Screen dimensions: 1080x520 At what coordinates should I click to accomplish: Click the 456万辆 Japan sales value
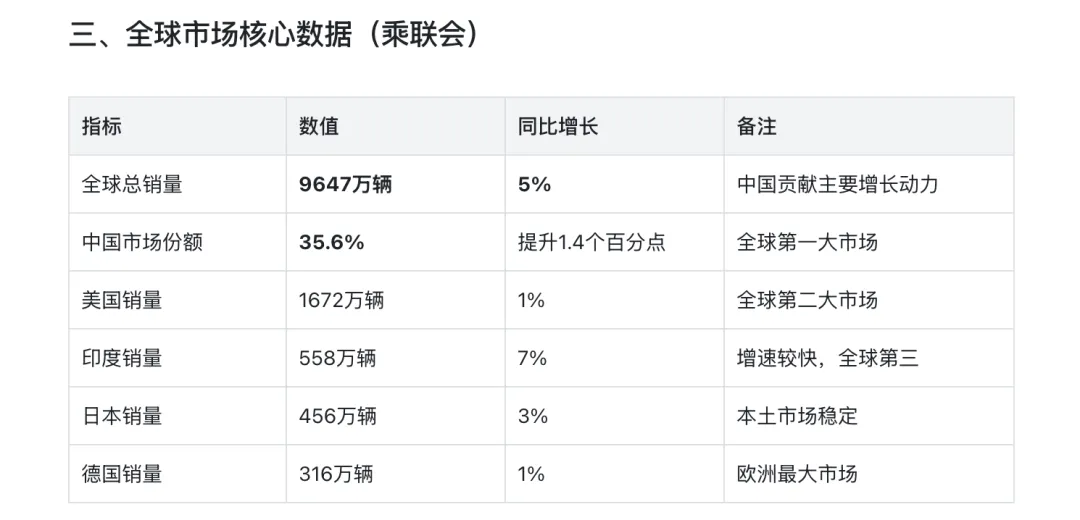(x=337, y=416)
